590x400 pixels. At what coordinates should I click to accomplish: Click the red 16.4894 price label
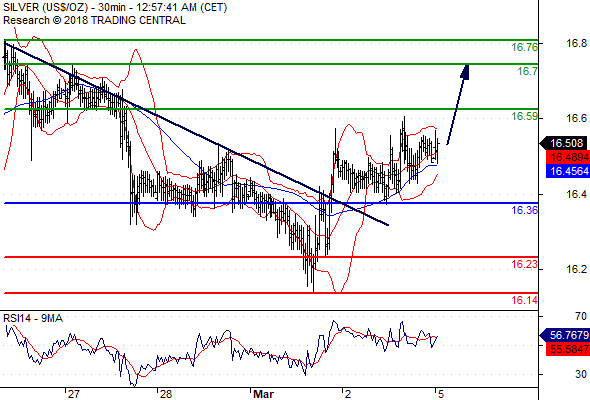click(567, 157)
